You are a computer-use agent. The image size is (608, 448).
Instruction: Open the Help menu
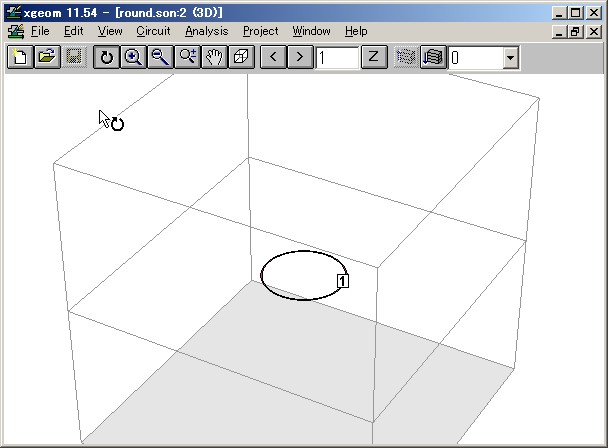[x=356, y=31]
